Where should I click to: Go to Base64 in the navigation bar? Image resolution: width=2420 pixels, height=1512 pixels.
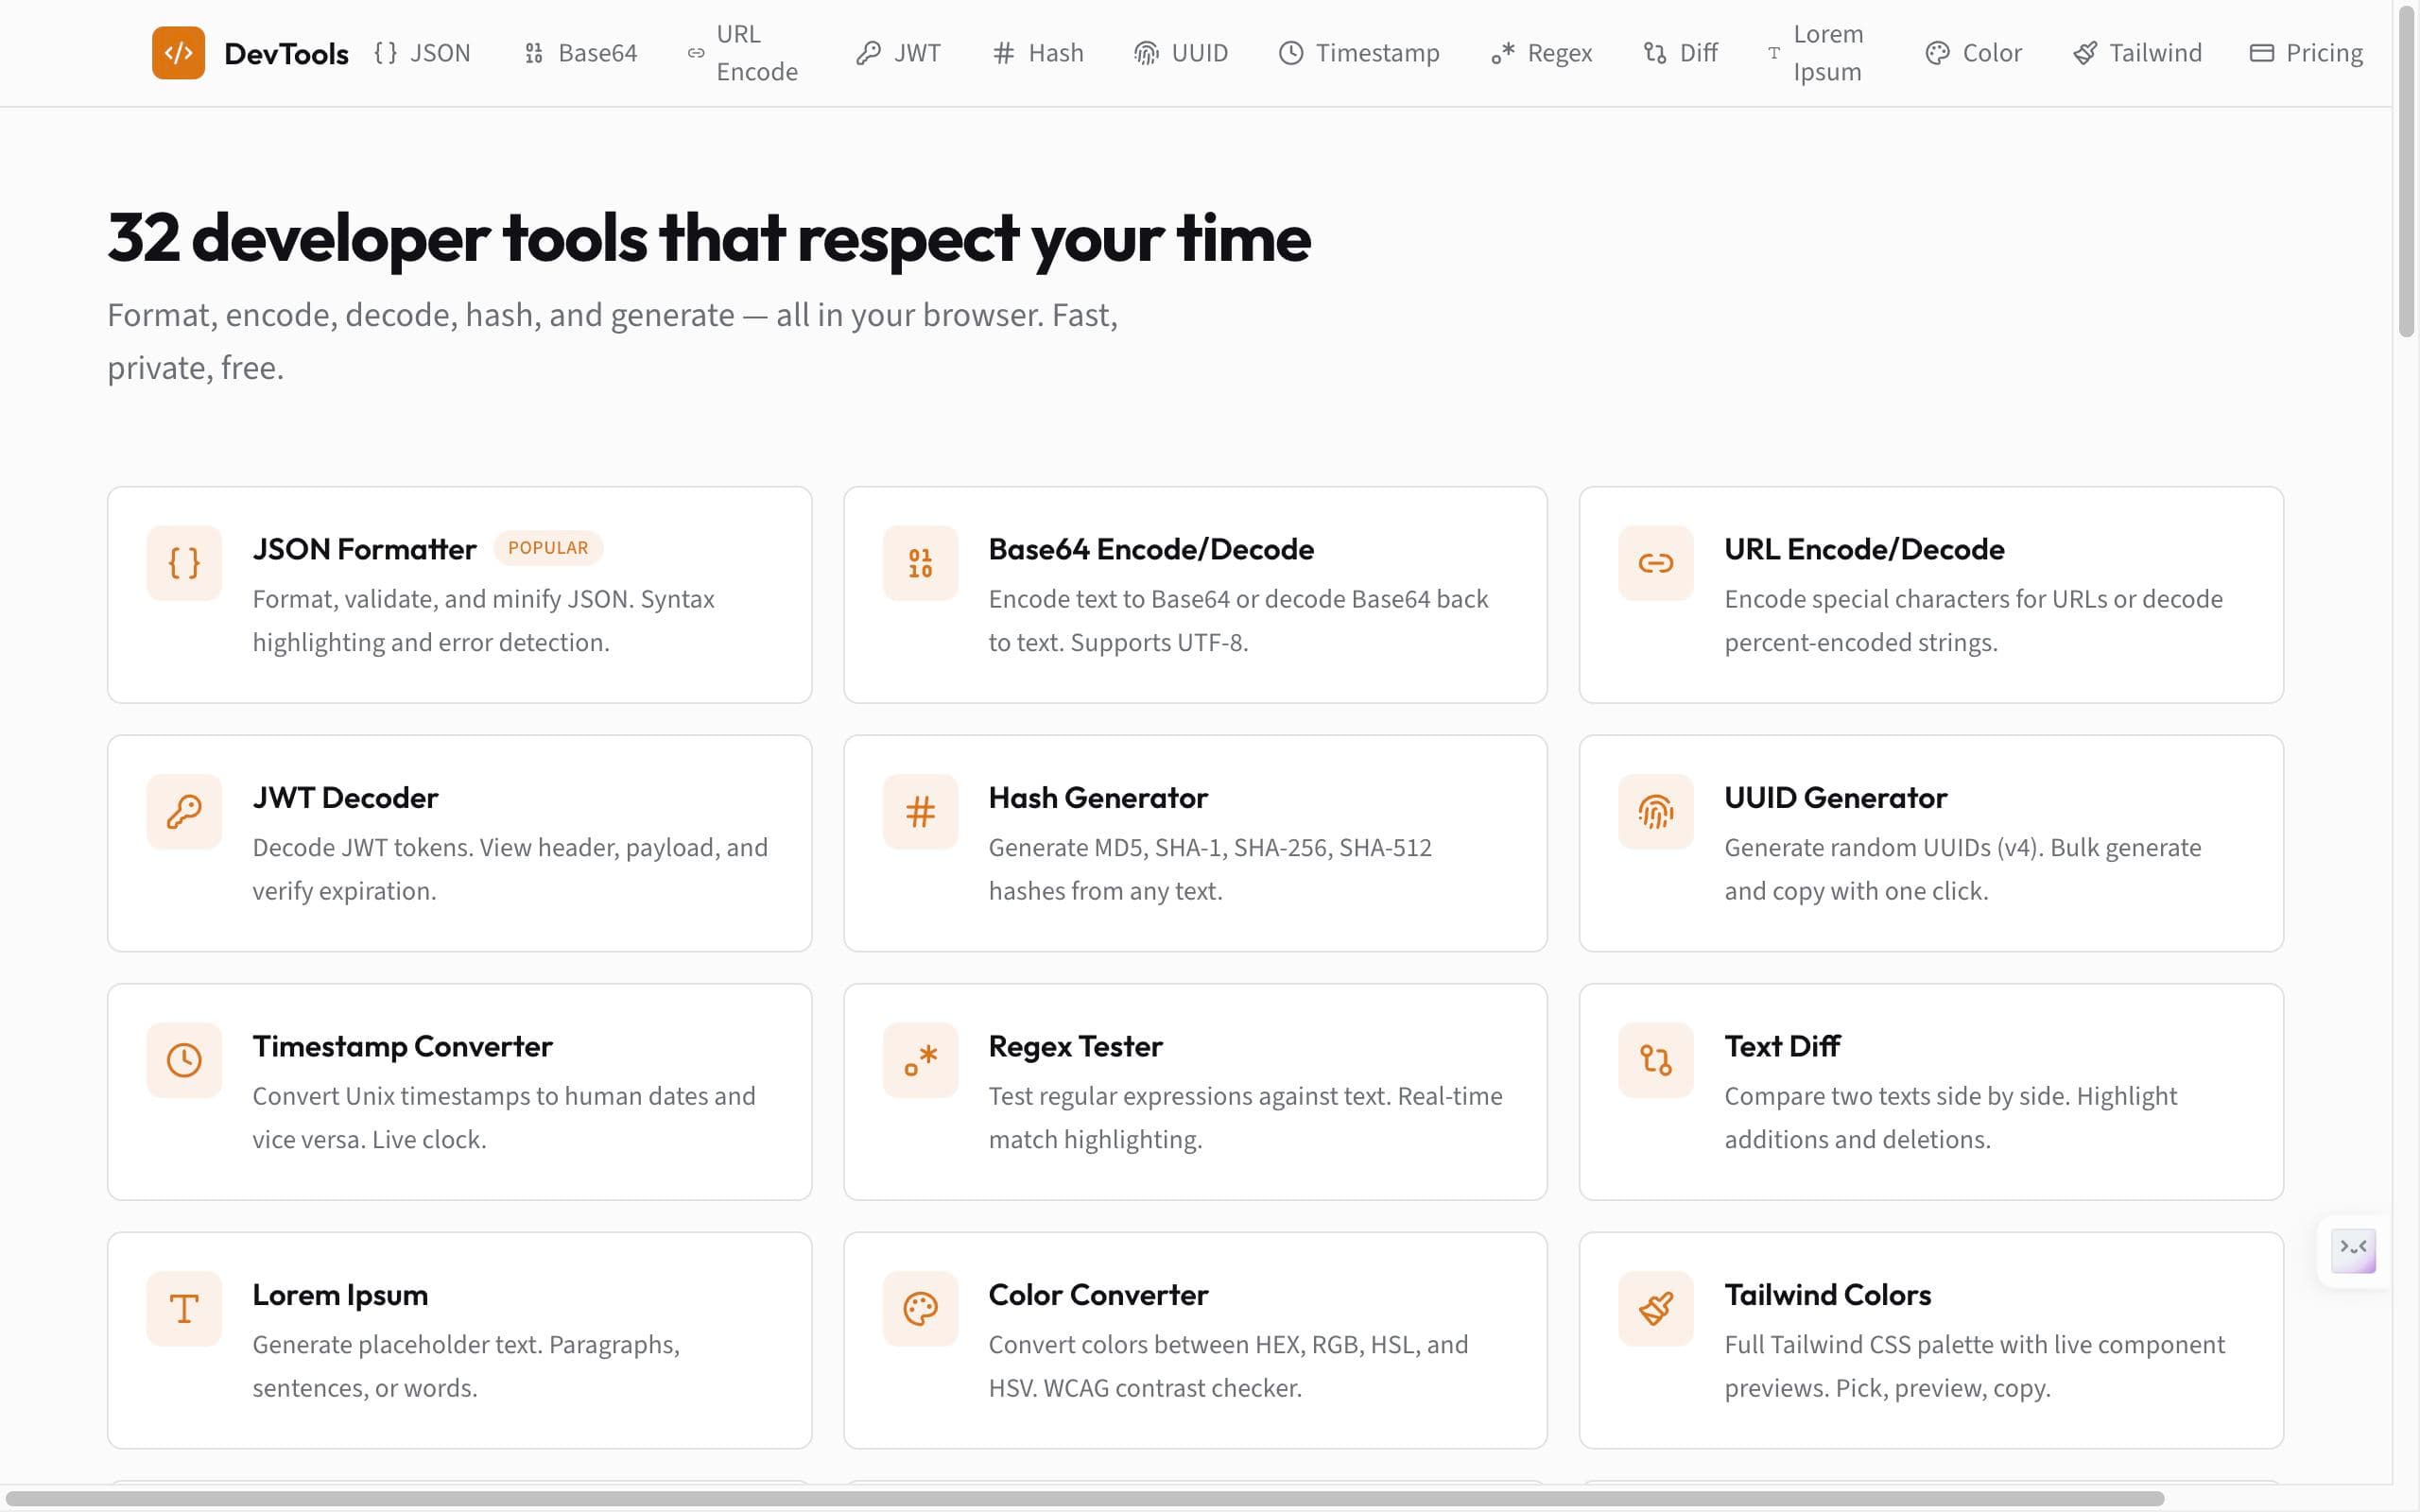tap(580, 53)
